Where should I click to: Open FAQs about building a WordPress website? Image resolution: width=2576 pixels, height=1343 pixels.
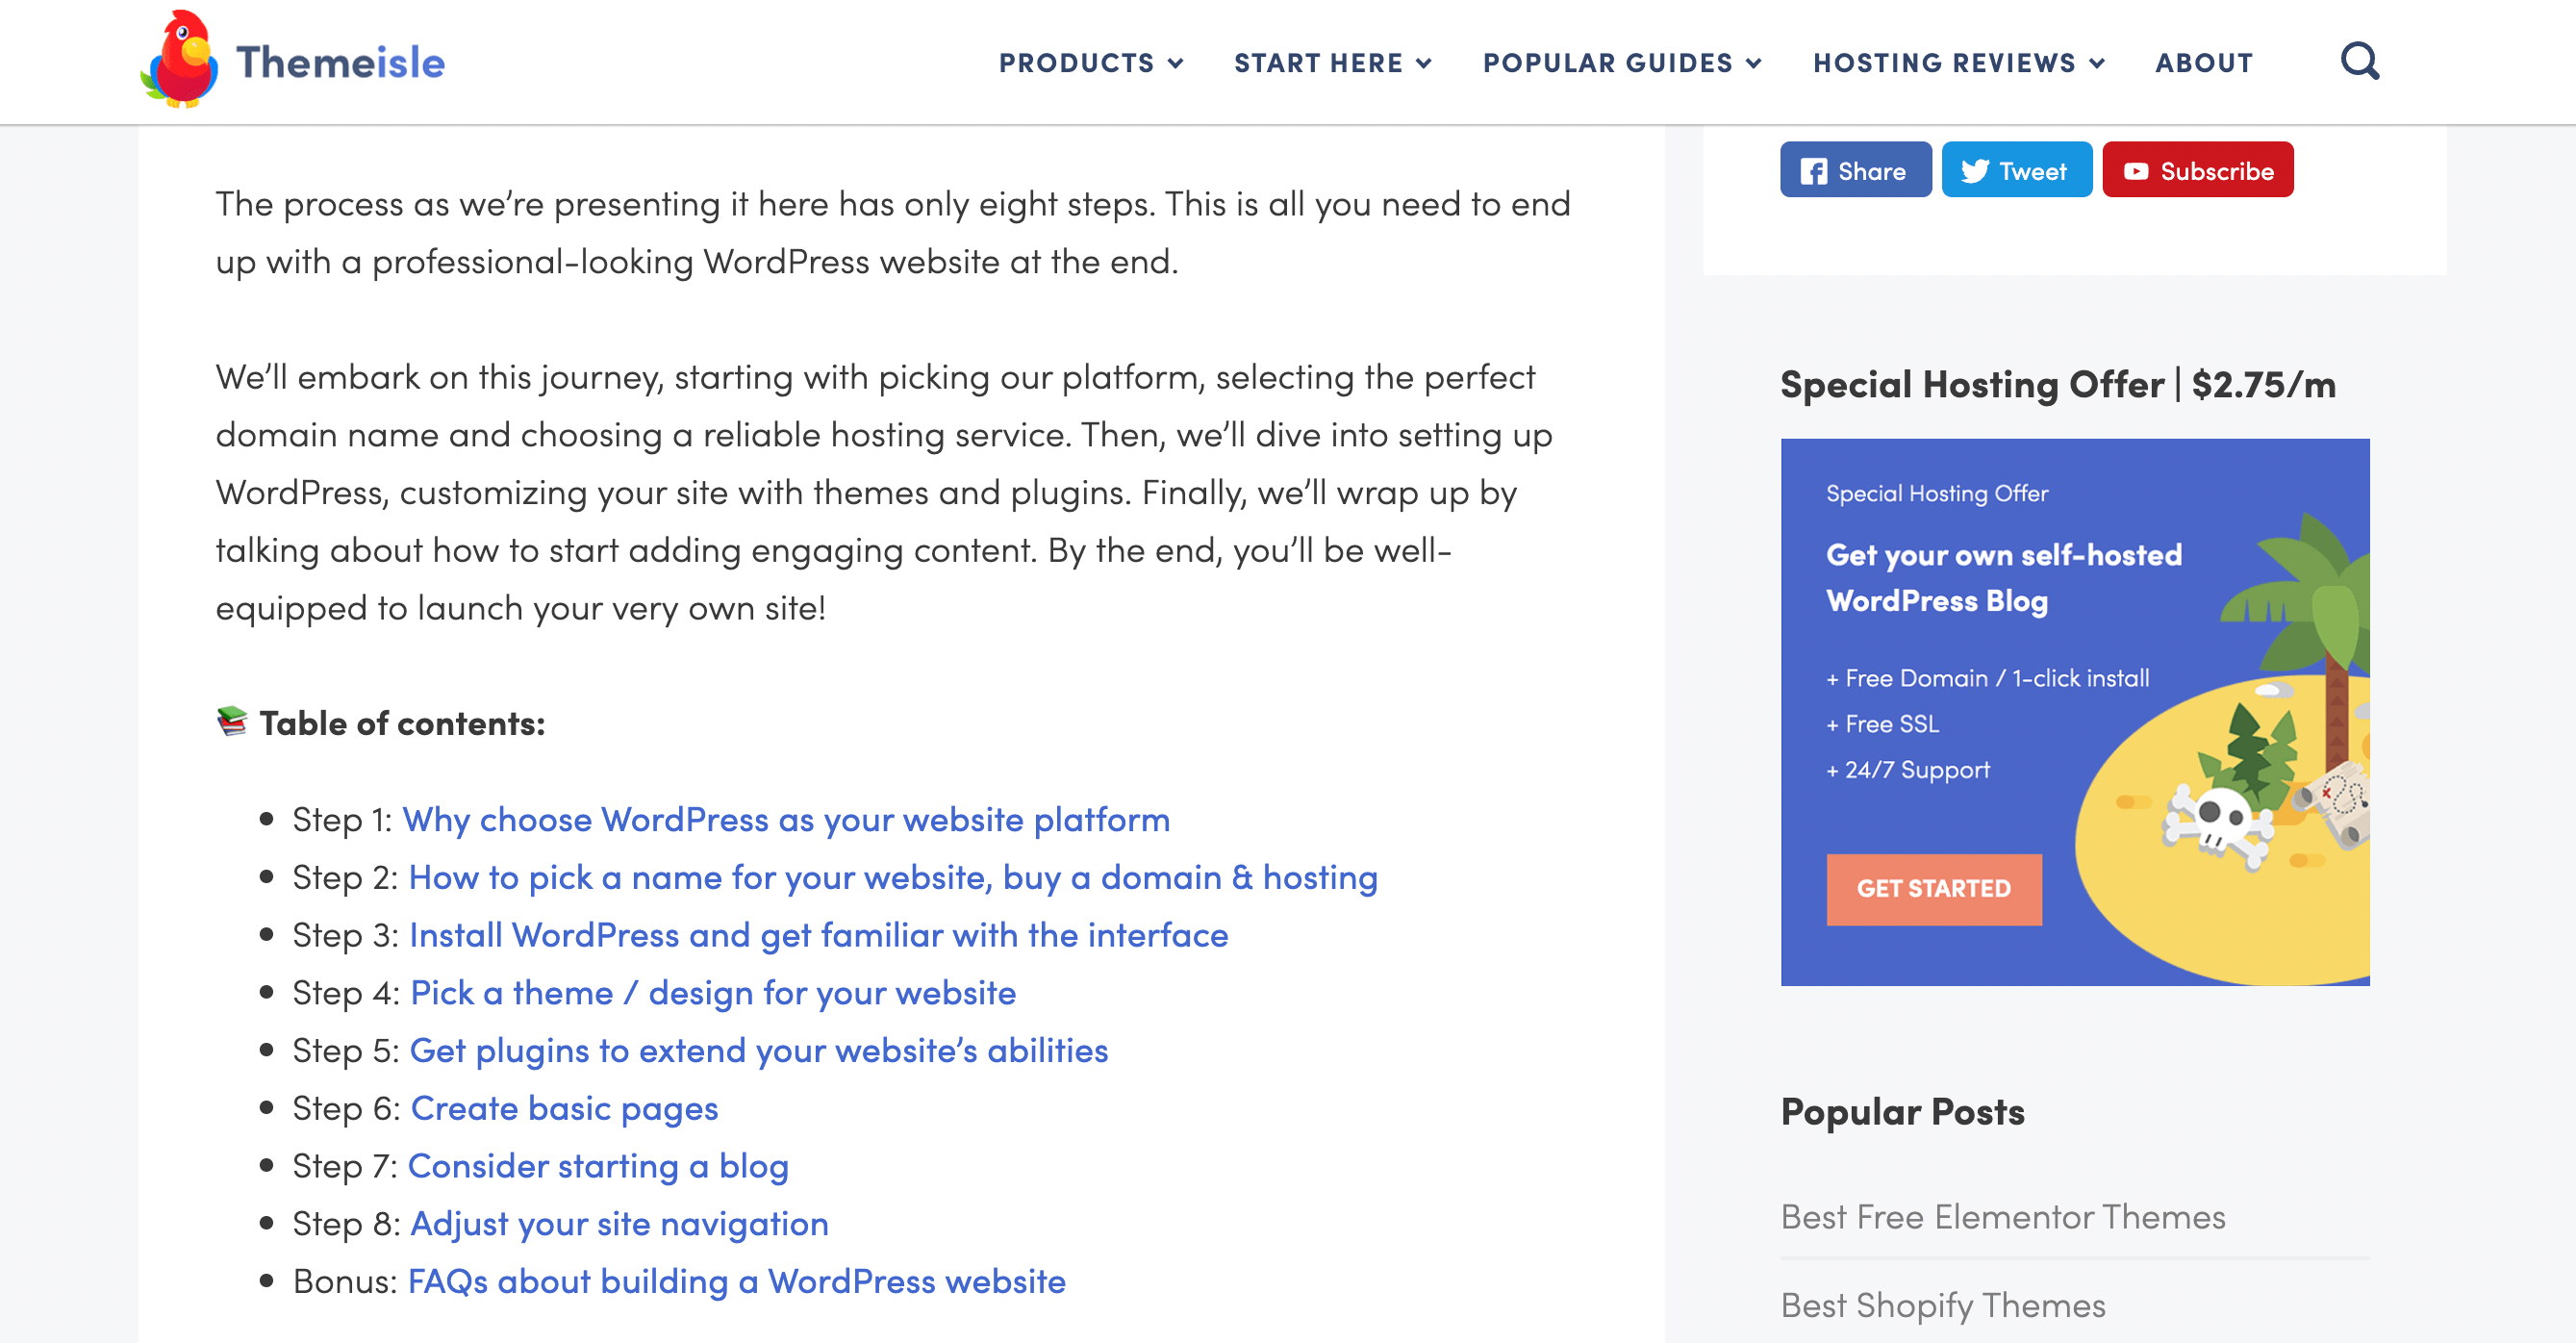(x=737, y=1281)
